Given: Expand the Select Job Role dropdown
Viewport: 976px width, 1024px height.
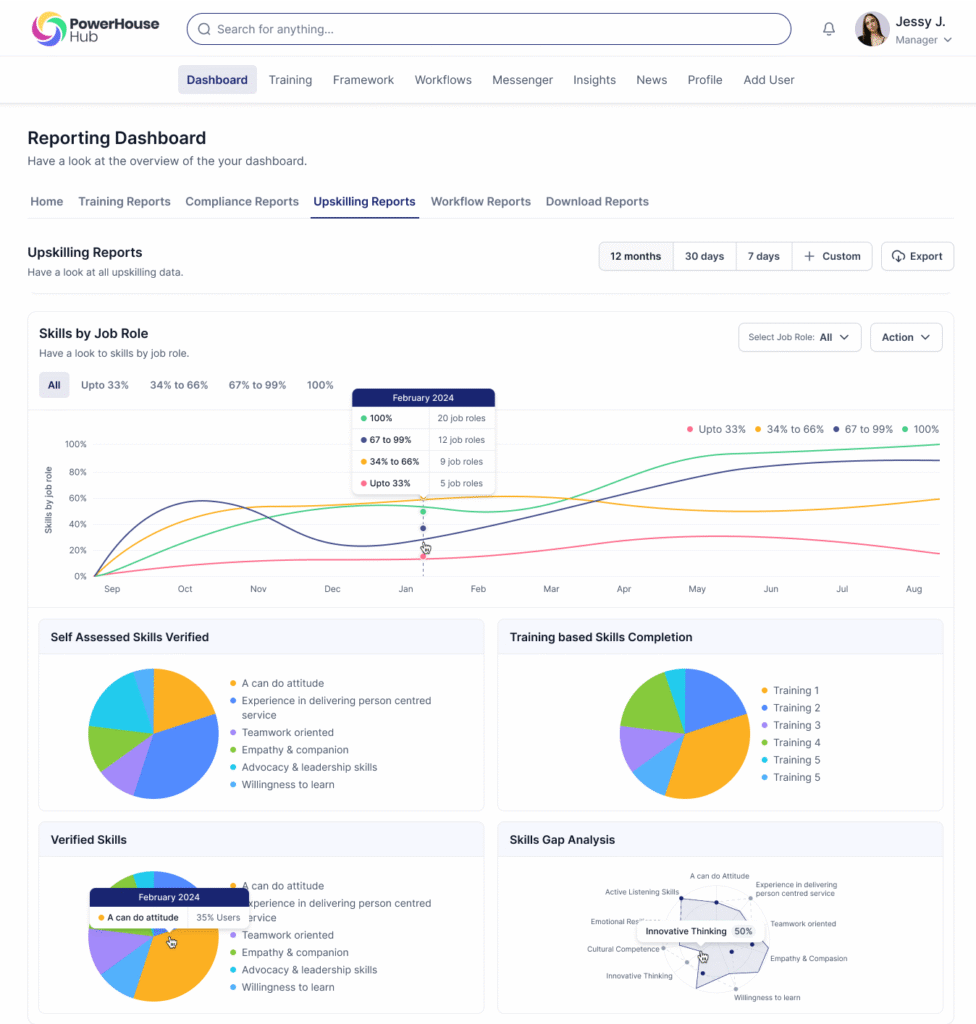Looking at the screenshot, I should click(799, 337).
